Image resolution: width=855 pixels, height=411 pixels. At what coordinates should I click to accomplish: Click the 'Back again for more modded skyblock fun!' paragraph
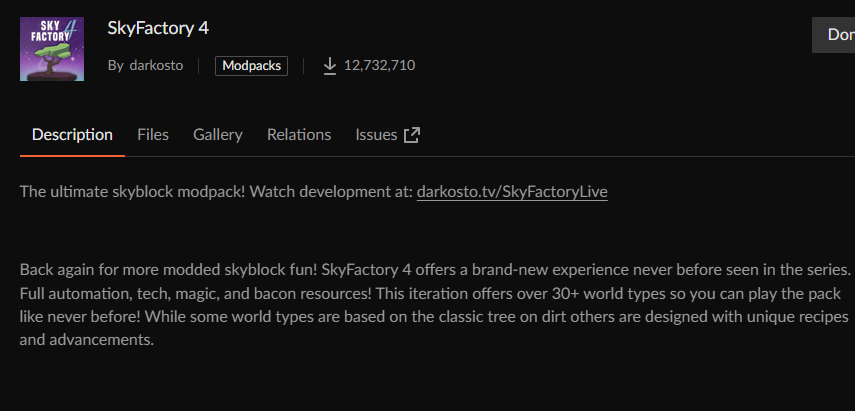(436, 305)
